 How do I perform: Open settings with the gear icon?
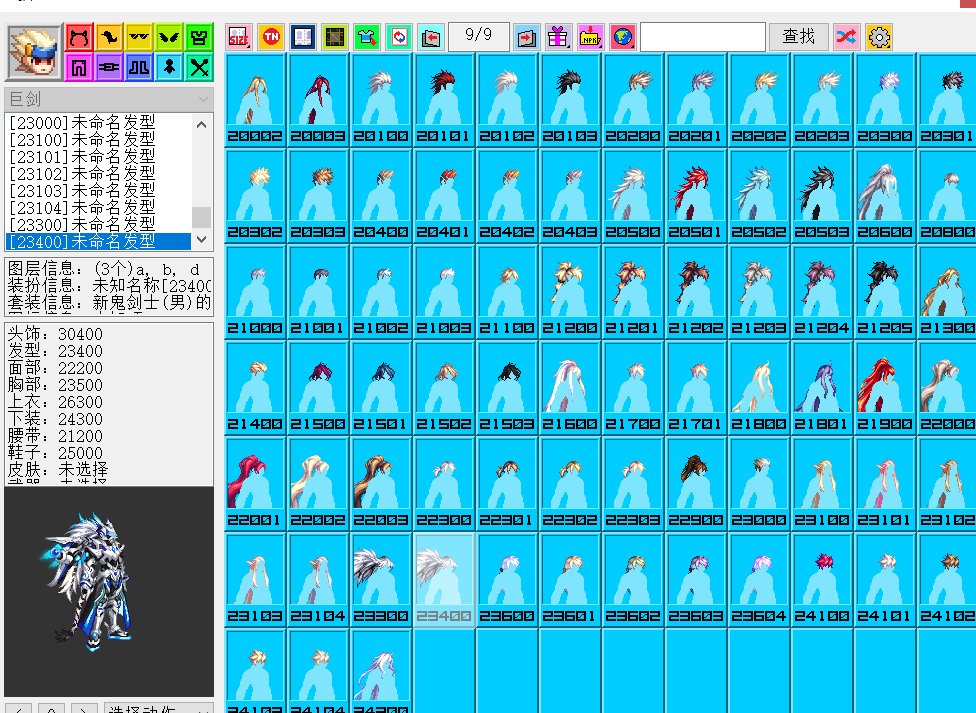coord(878,38)
